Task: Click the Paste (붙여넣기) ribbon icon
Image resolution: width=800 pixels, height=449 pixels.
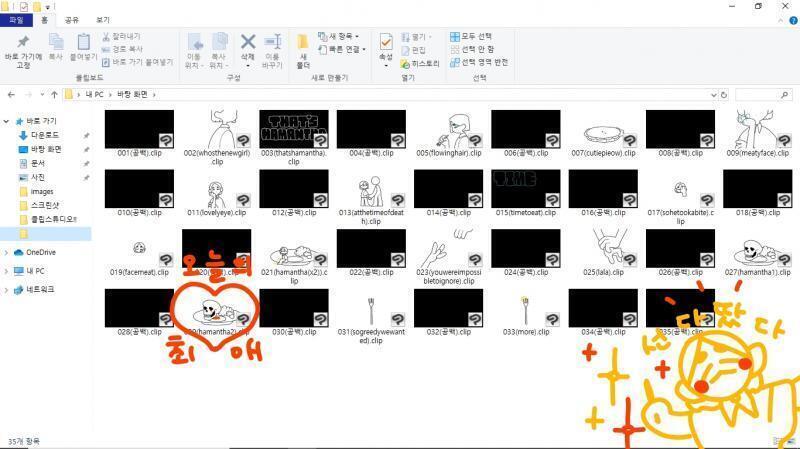Action: pos(83,42)
